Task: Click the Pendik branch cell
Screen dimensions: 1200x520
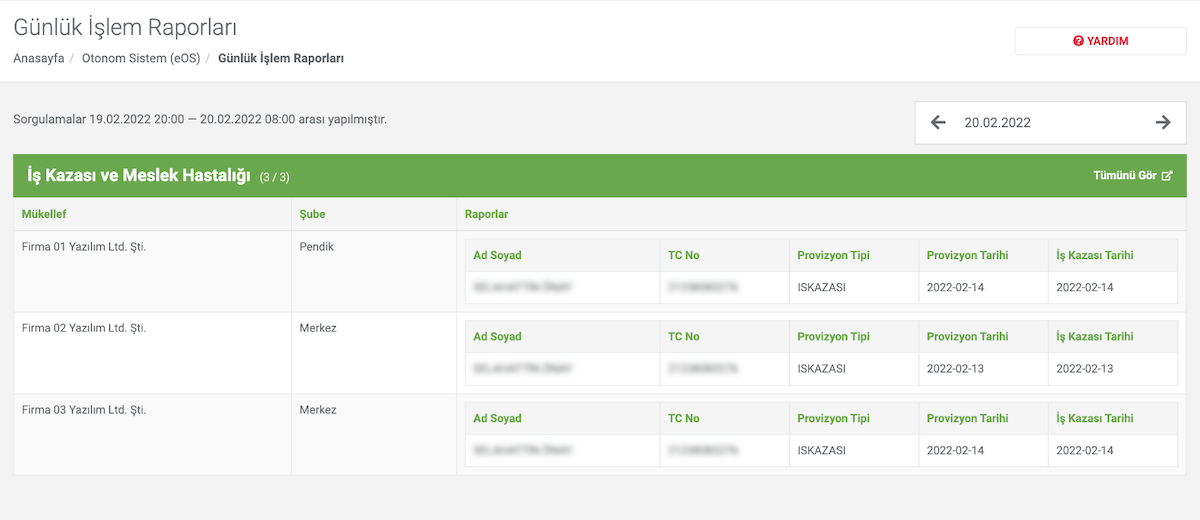Action: (374, 271)
